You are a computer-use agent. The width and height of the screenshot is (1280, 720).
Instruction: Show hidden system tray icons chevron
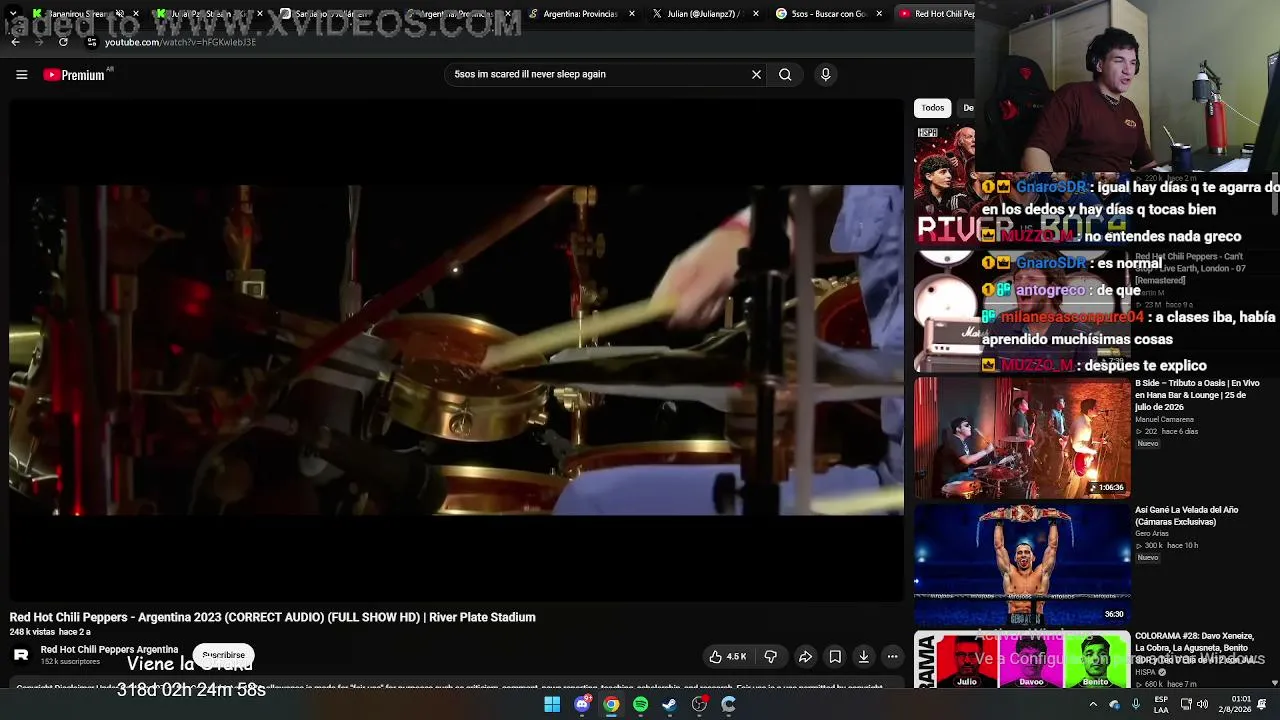coord(1093,704)
